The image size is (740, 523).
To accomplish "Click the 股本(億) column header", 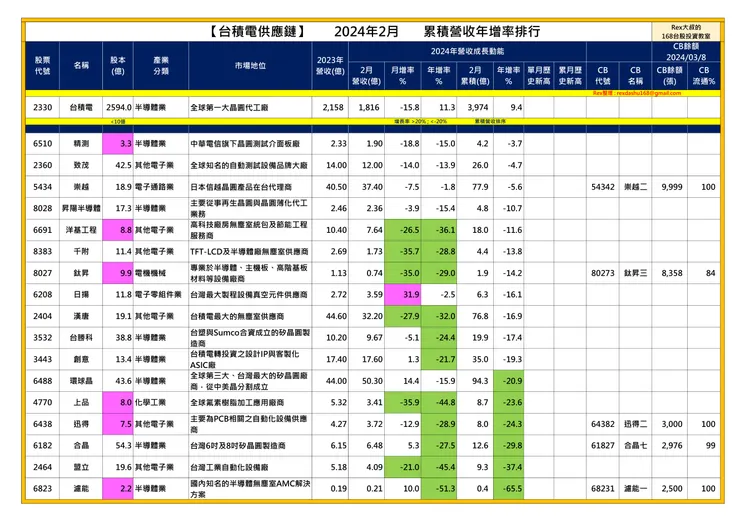I will point(118,66).
